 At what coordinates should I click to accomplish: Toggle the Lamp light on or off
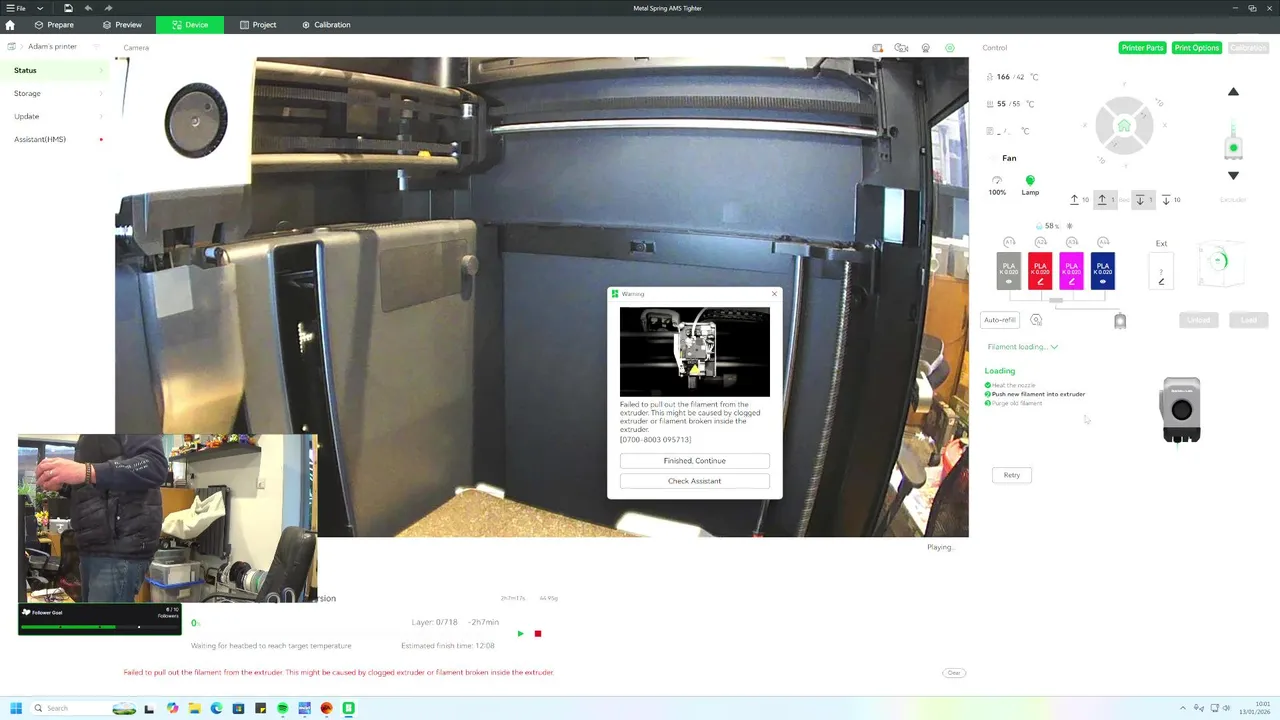1030,185
